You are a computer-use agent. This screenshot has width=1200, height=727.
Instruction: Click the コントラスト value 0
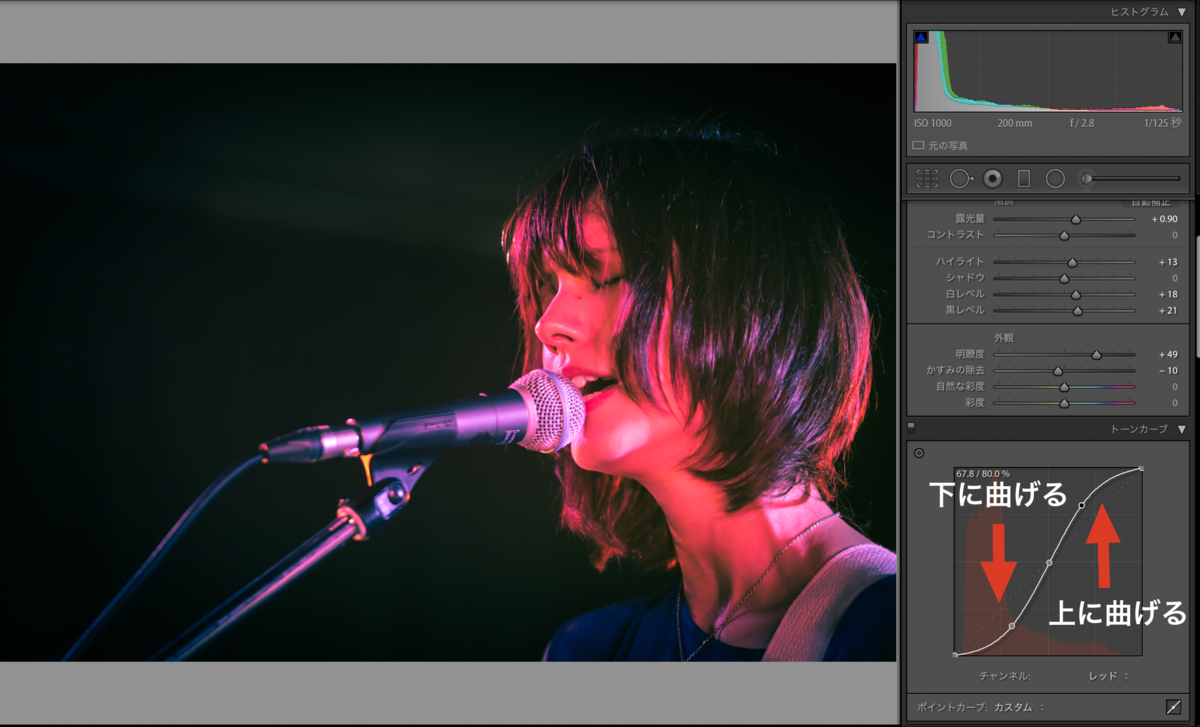[1176, 235]
